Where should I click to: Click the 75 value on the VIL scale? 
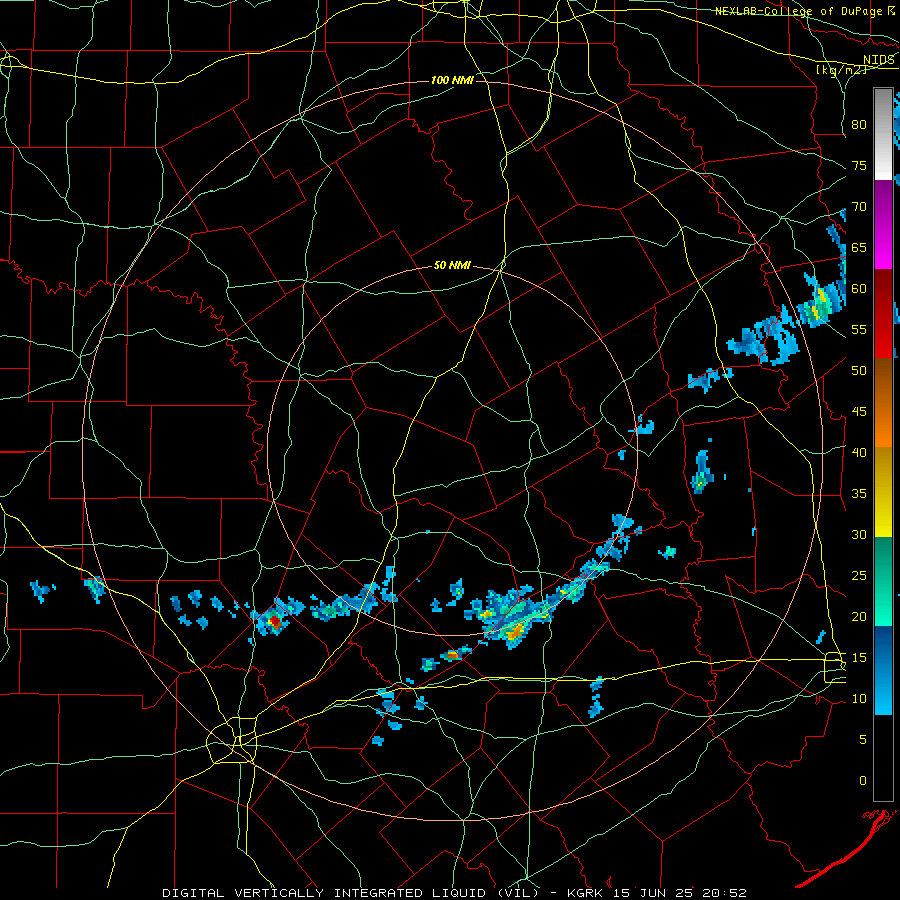tap(859, 166)
